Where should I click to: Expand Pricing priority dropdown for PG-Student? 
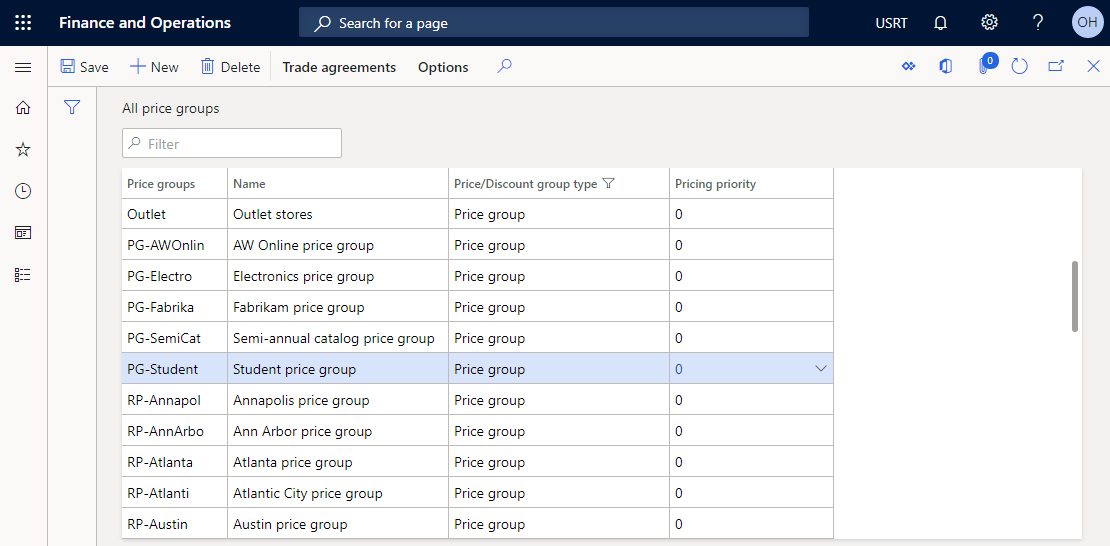pyautogui.click(x=821, y=369)
